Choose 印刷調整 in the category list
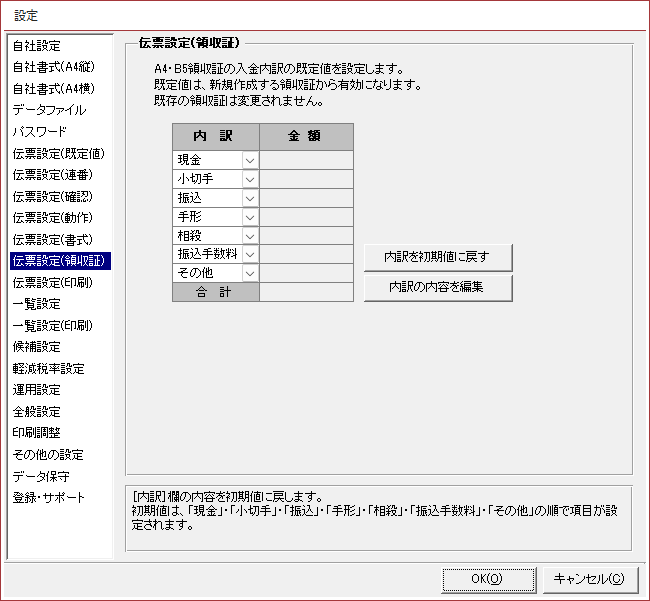650x601 pixels. 37,433
